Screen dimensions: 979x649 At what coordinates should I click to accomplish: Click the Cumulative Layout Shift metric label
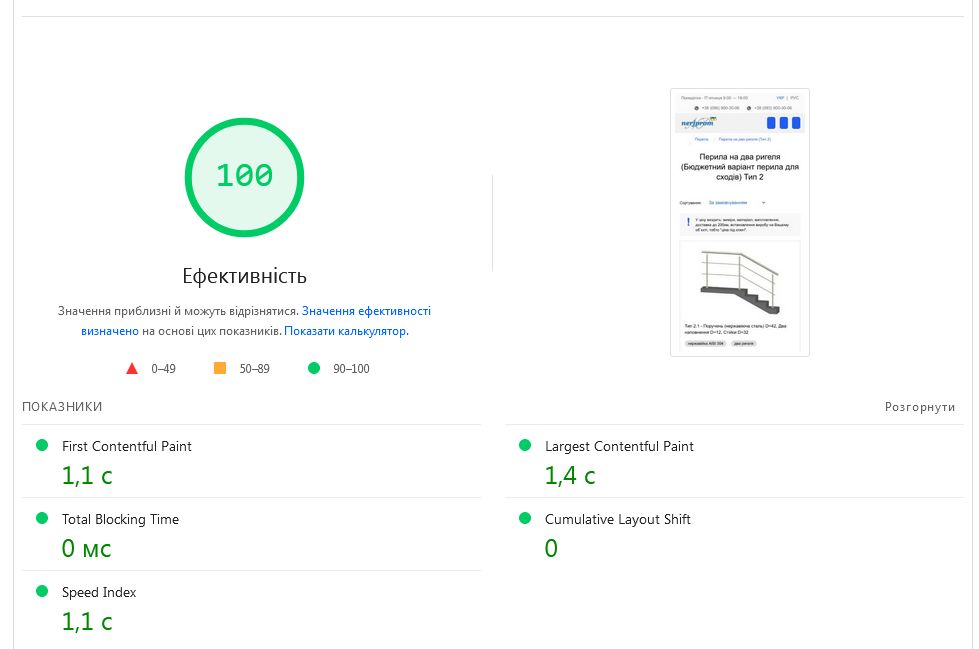tap(617, 519)
